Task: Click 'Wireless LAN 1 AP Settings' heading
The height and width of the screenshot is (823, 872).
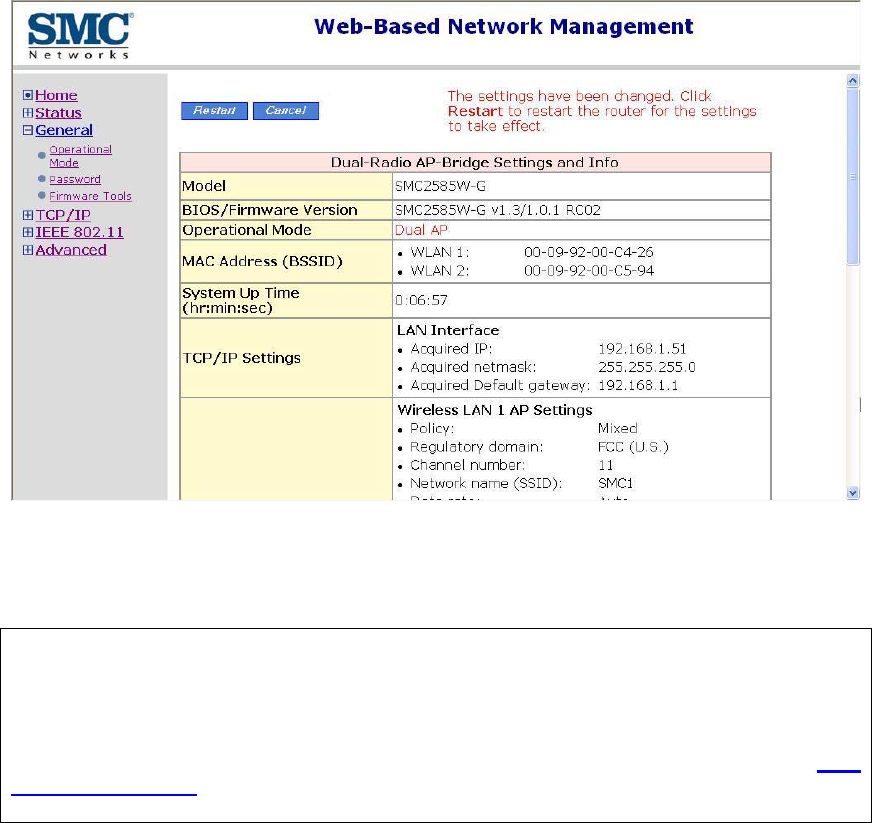Action: tap(495, 410)
